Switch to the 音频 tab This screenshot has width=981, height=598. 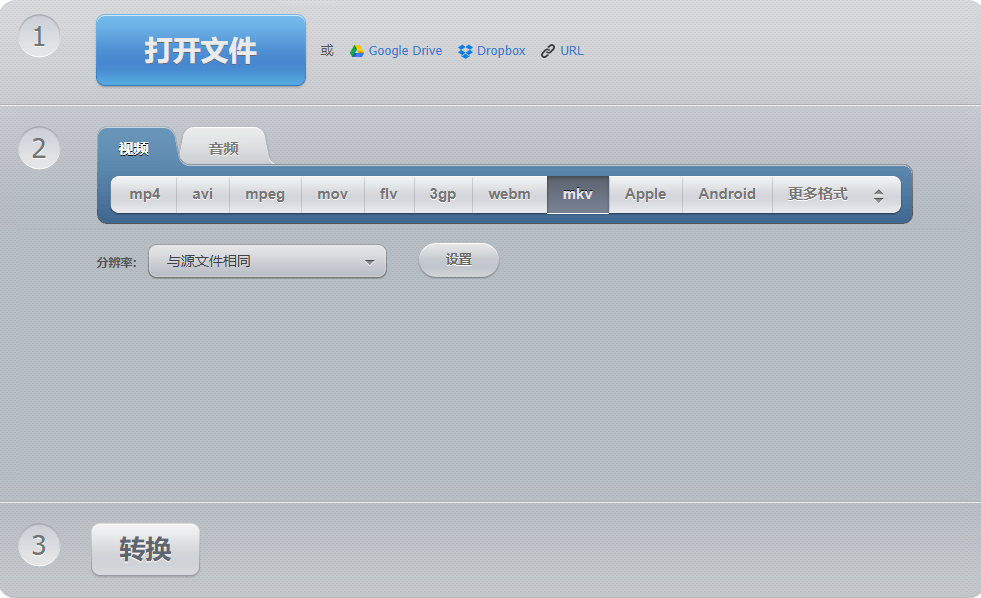coord(222,146)
